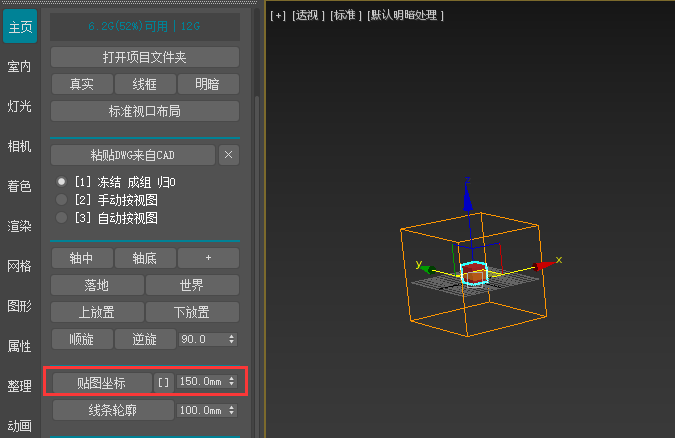Open the 动画 sidebar tab
The height and width of the screenshot is (438, 675).
(x=20, y=426)
